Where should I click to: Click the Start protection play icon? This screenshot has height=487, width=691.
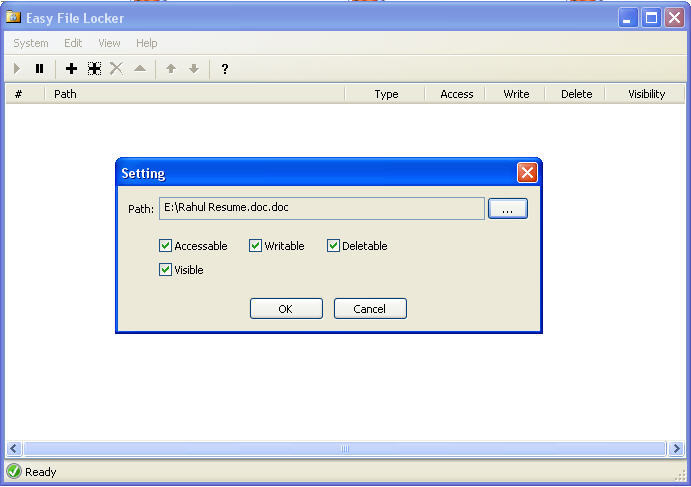(17, 69)
